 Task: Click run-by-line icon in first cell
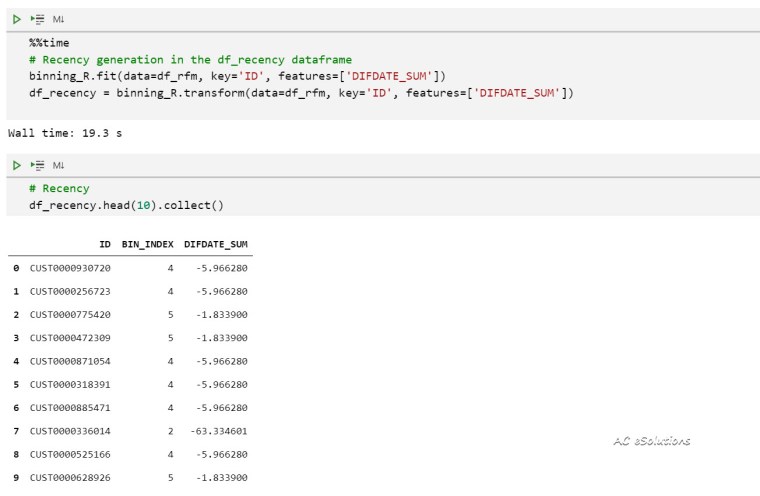36,19
